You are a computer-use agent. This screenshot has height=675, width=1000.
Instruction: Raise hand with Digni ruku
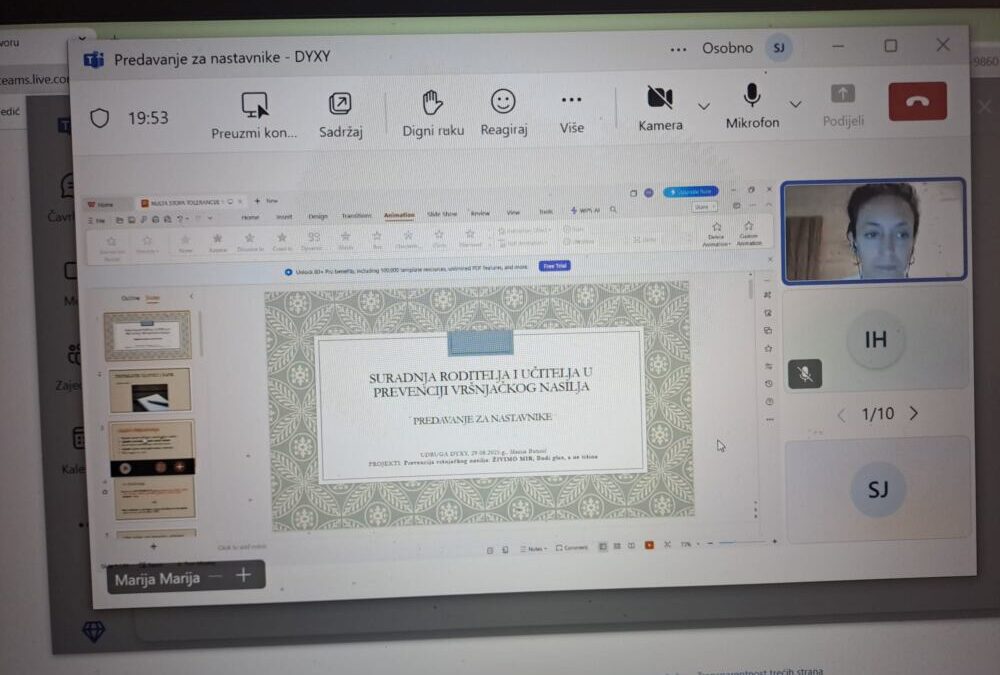[432, 103]
